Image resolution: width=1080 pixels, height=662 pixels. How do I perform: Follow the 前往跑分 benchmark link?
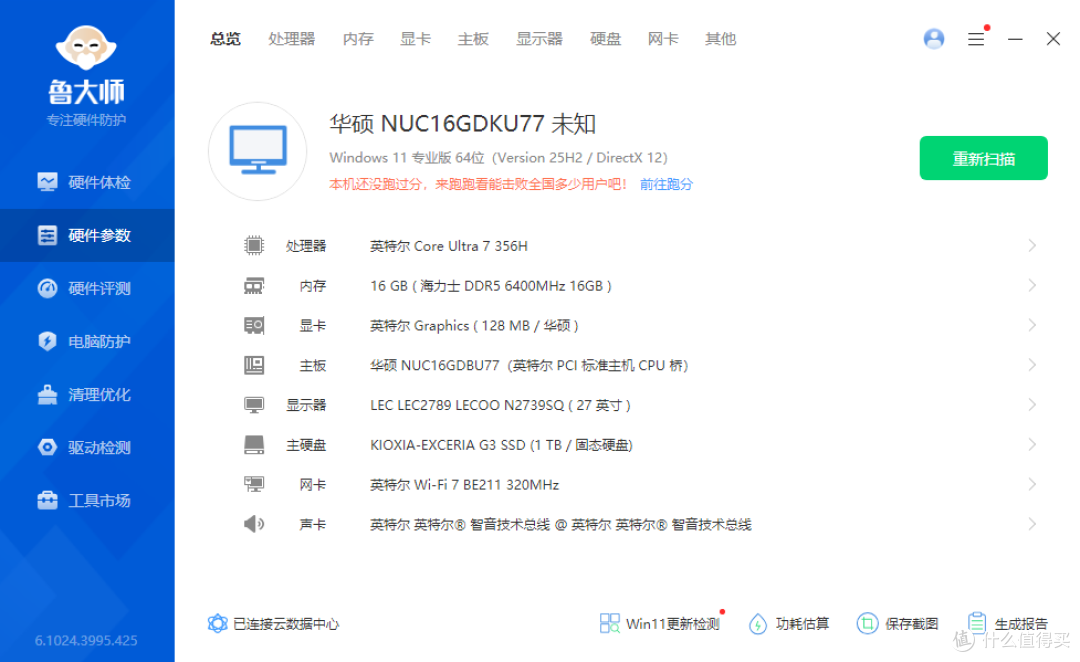pyautogui.click(x=666, y=184)
